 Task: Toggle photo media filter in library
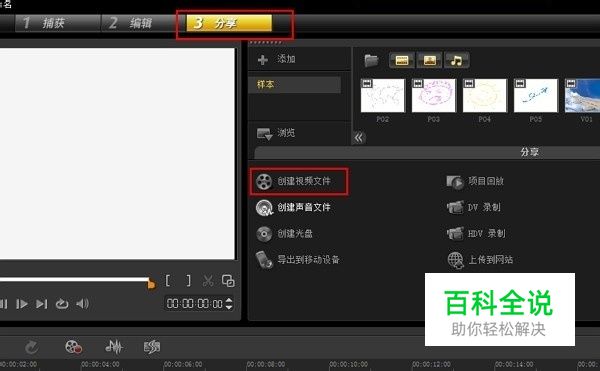pyautogui.click(x=429, y=60)
